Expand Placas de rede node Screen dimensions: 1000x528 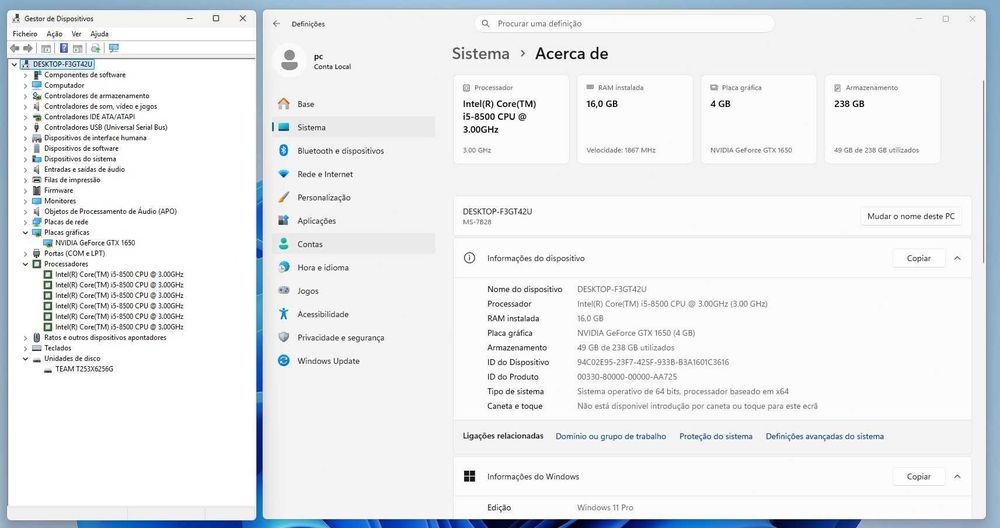pyautogui.click(x=26, y=223)
